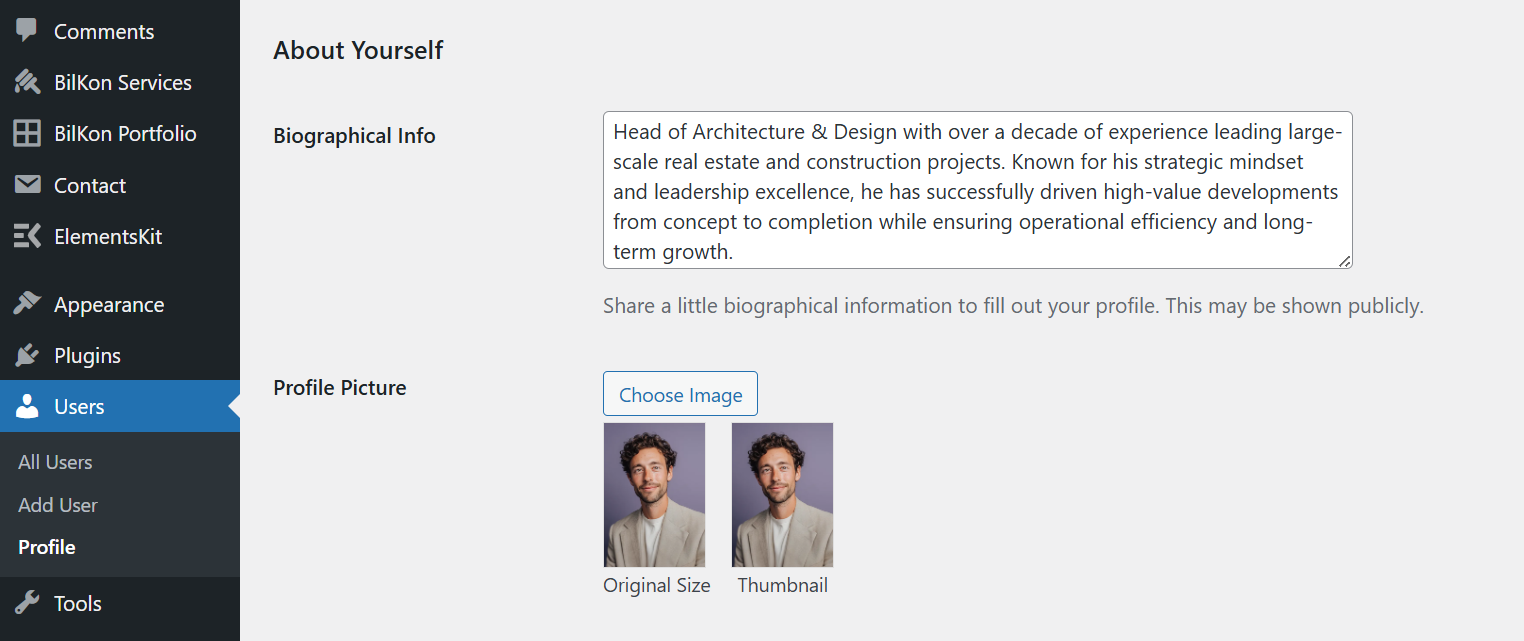The width and height of the screenshot is (1524, 641).
Task: Open the Appearance menu label
Action: tap(109, 305)
